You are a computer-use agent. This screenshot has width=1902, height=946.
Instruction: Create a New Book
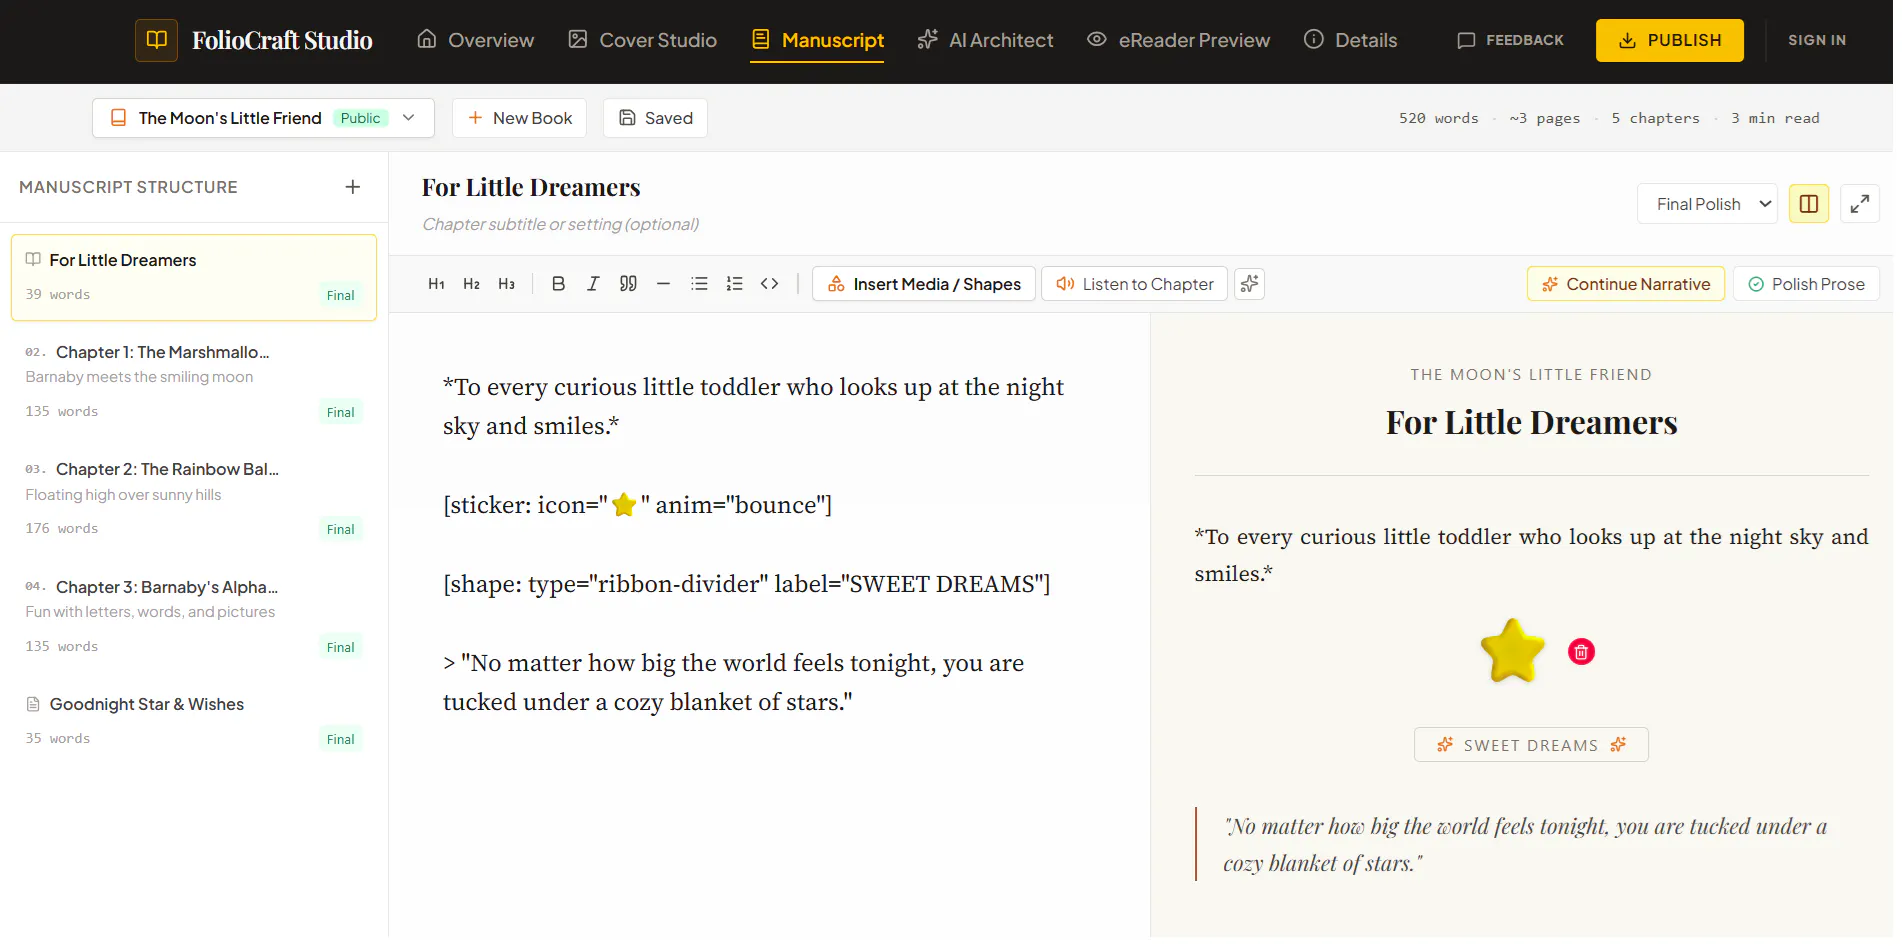tap(519, 118)
